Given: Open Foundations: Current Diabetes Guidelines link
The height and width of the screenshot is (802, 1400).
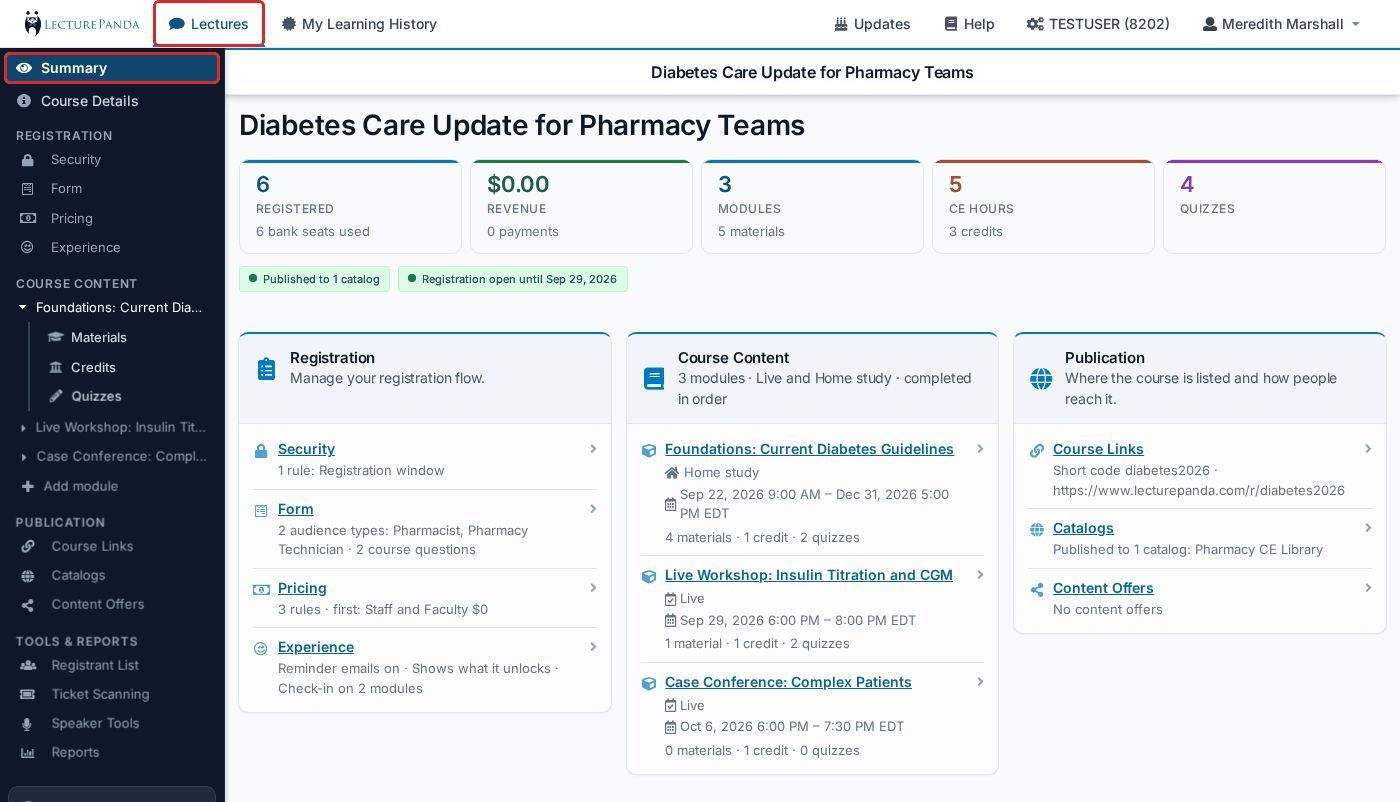Looking at the screenshot, I should pos(809,449).
